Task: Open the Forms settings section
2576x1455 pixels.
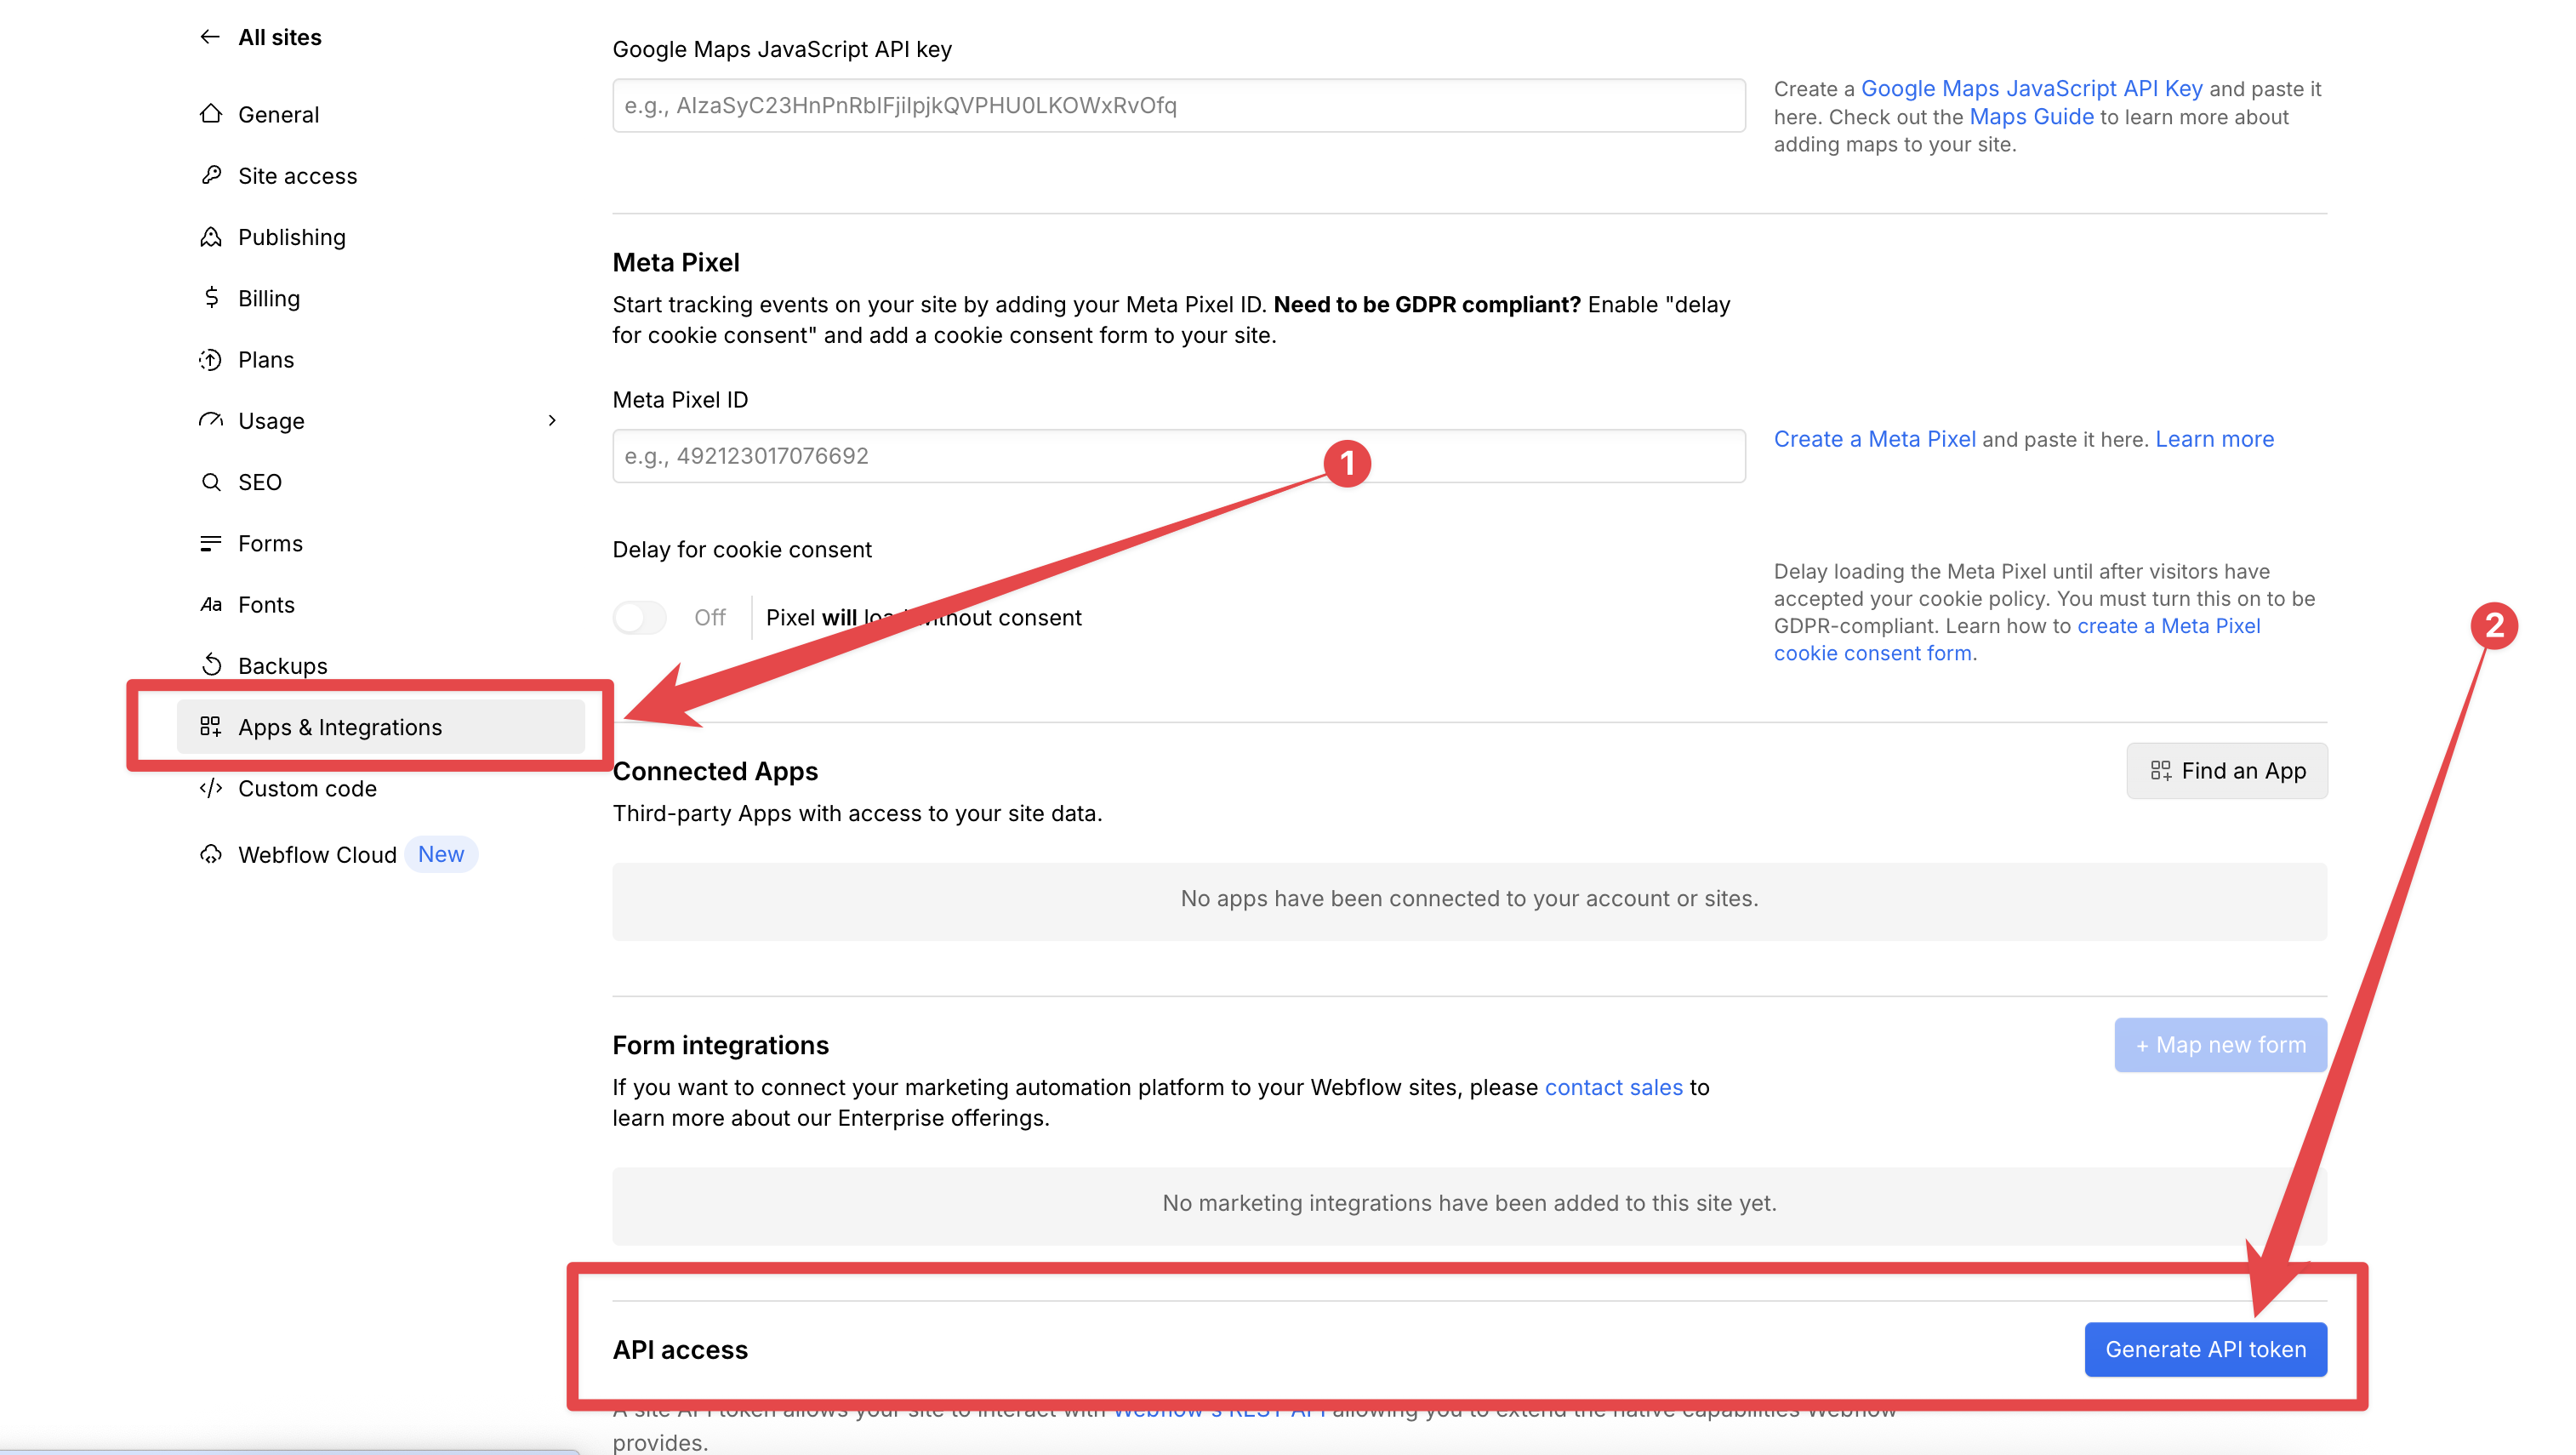Action: tap(270, 543)
